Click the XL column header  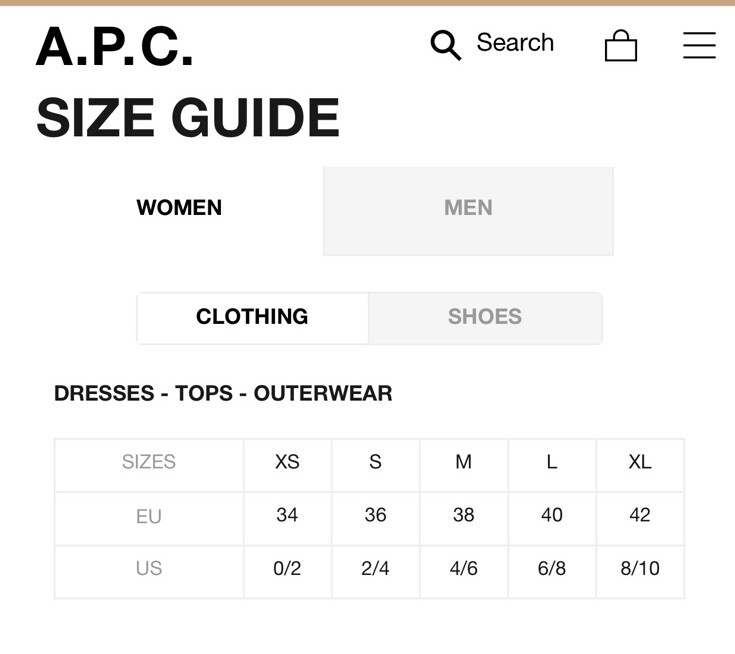(x=640, y=462)
